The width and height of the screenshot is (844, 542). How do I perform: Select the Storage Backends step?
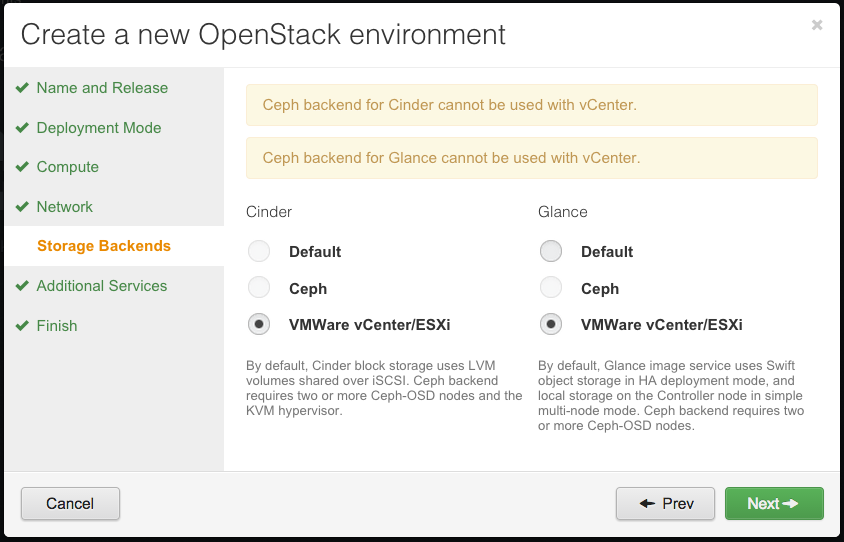[104, 246]
